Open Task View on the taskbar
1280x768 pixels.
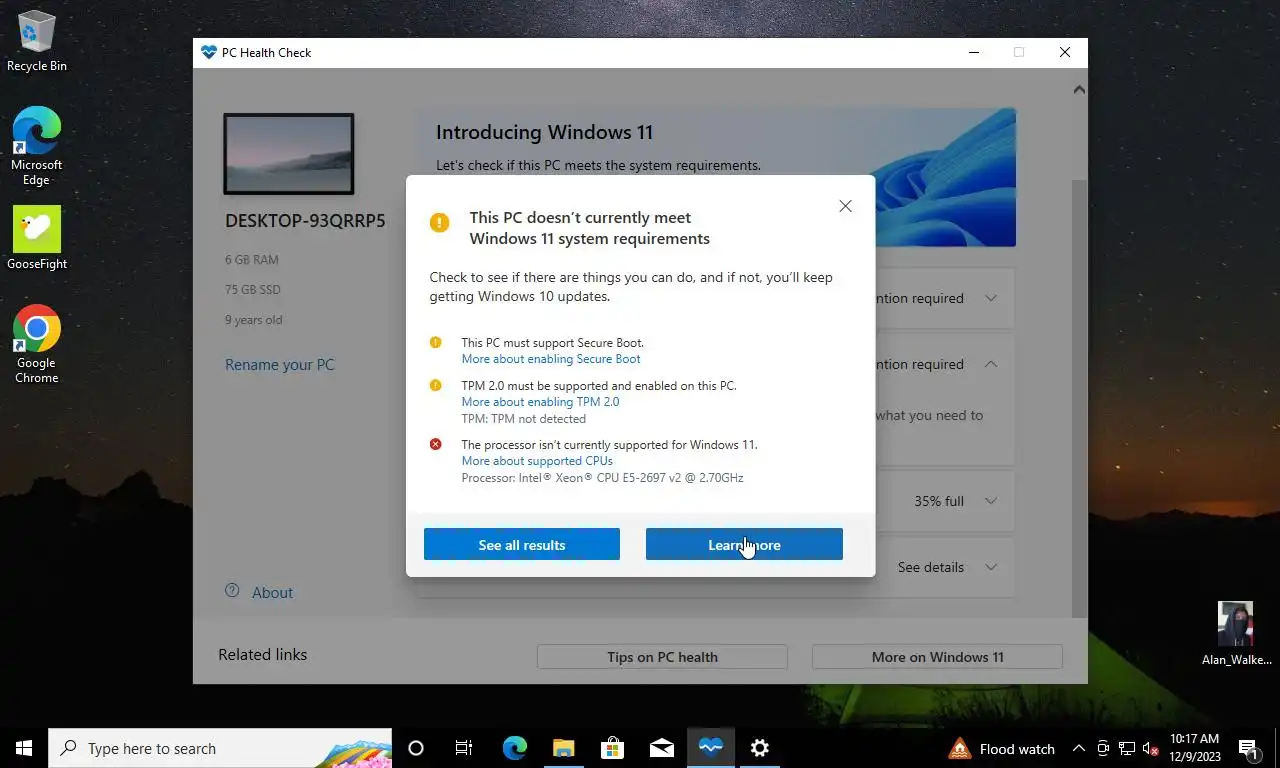[464, 748]
